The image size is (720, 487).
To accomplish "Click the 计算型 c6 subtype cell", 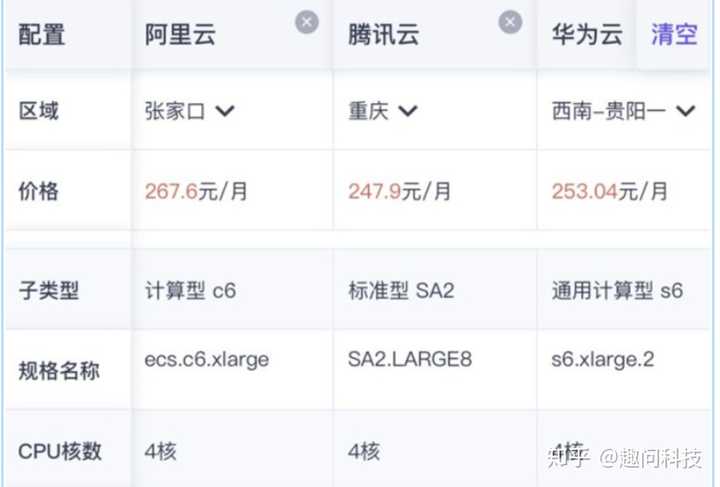I will [x=191, y=292].
